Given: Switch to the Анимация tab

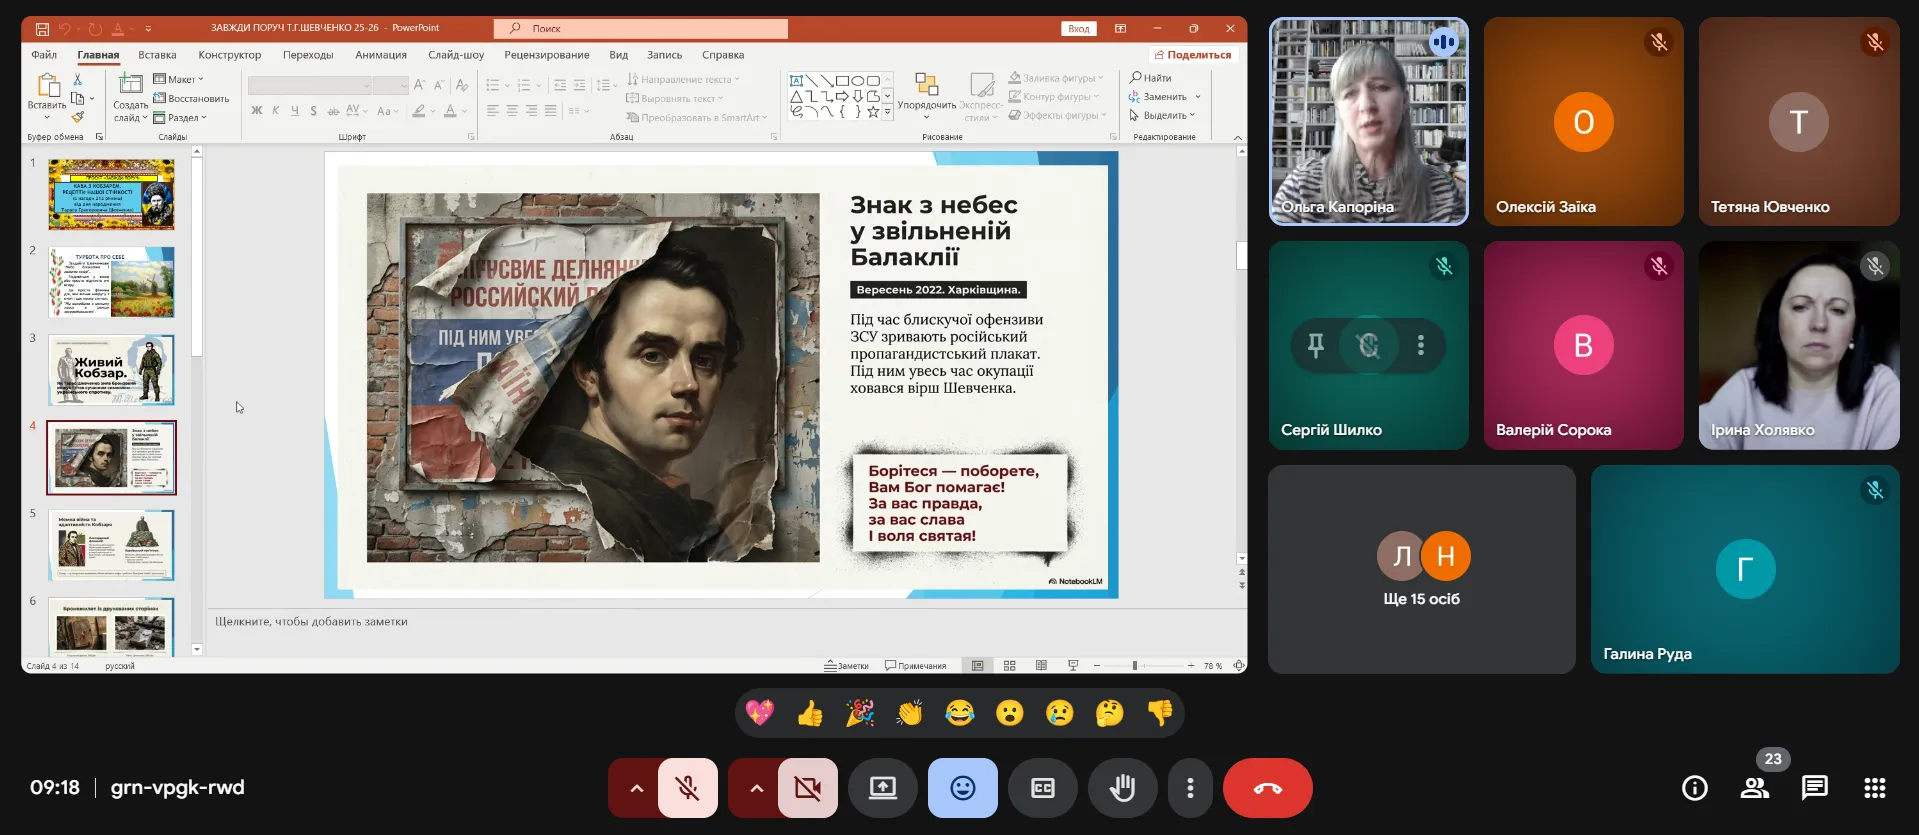Looking at the screenshot, I should tap(380, 55).
